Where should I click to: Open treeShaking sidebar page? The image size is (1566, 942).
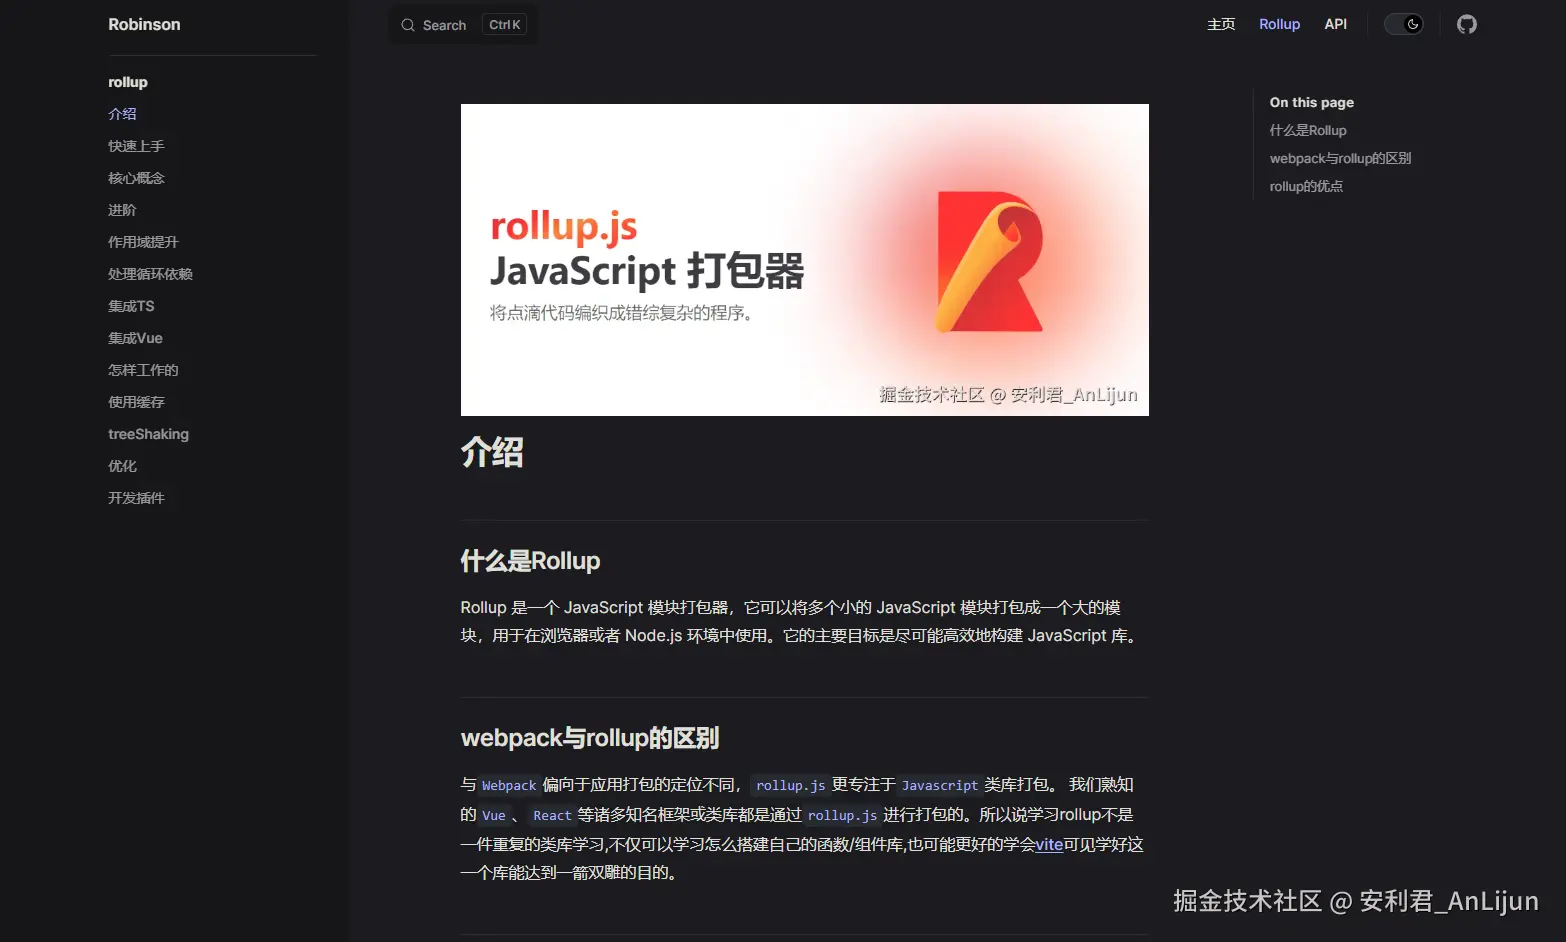pyautogui.click(x=148, y=434)
